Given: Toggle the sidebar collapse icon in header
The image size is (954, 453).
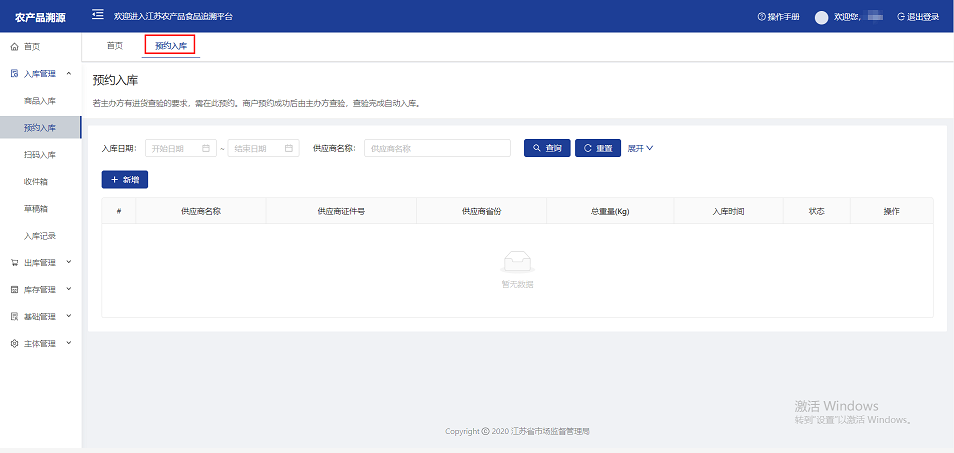Looking at the screenshot, I should (97, 15).
